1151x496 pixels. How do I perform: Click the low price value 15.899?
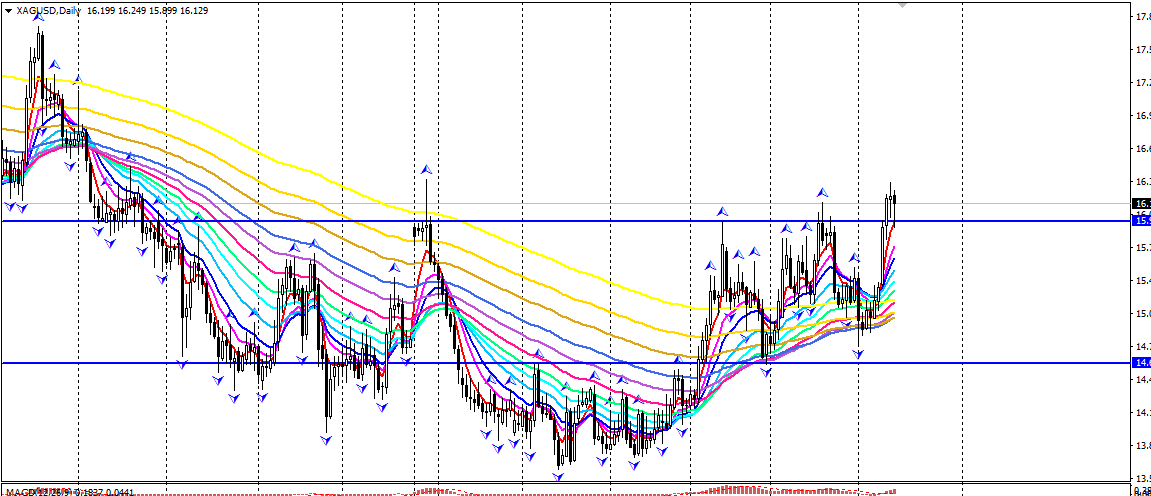click(x=162, y=11)
